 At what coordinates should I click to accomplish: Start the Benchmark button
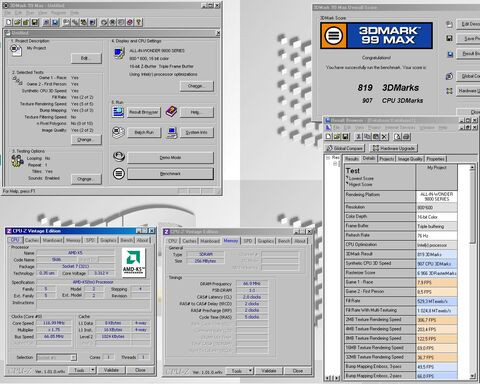click(x=170, y=174)
